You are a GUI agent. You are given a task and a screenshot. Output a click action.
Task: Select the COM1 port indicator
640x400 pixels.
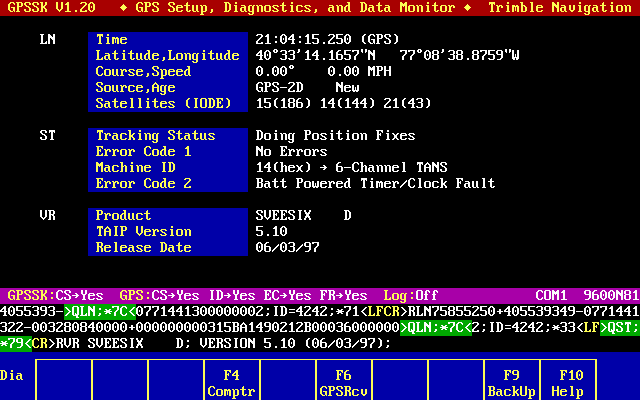tap(551, 296)
